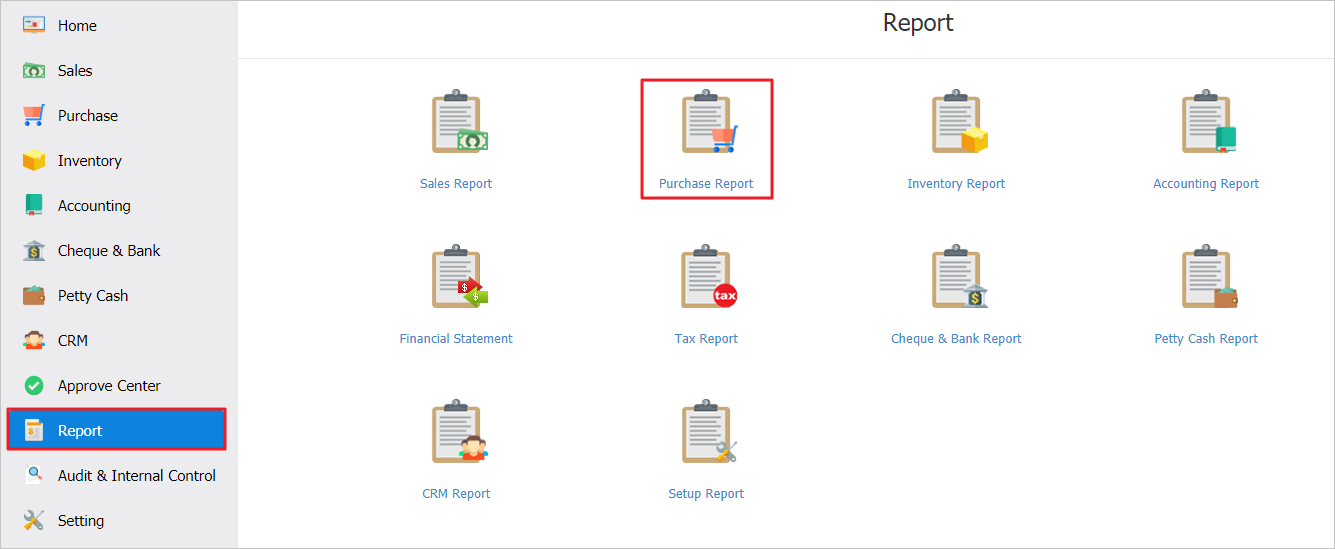Click the Purchase Report text link
Viewport: 1335px width, 549px height.
(706, 184)
